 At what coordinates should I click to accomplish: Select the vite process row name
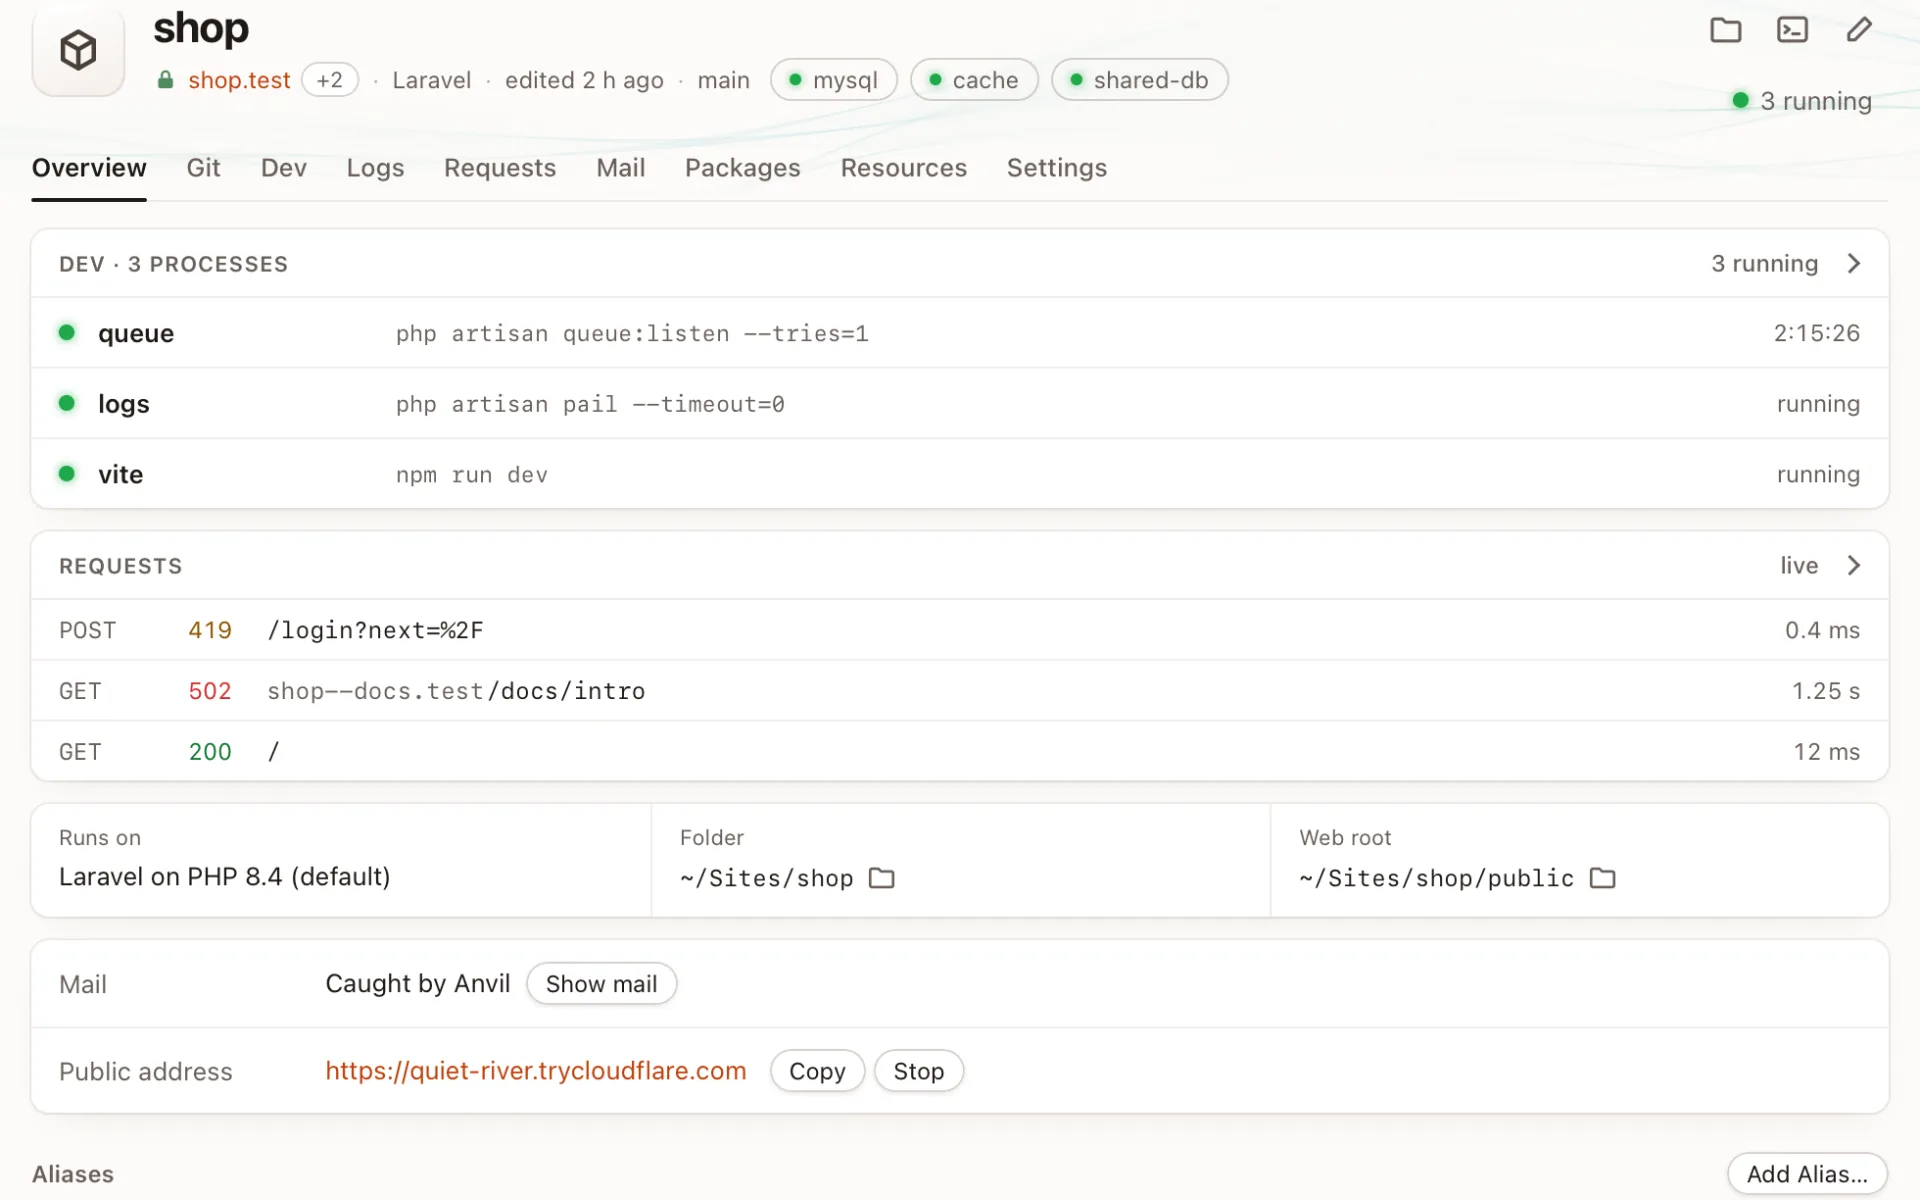click(x=121, y=474)
